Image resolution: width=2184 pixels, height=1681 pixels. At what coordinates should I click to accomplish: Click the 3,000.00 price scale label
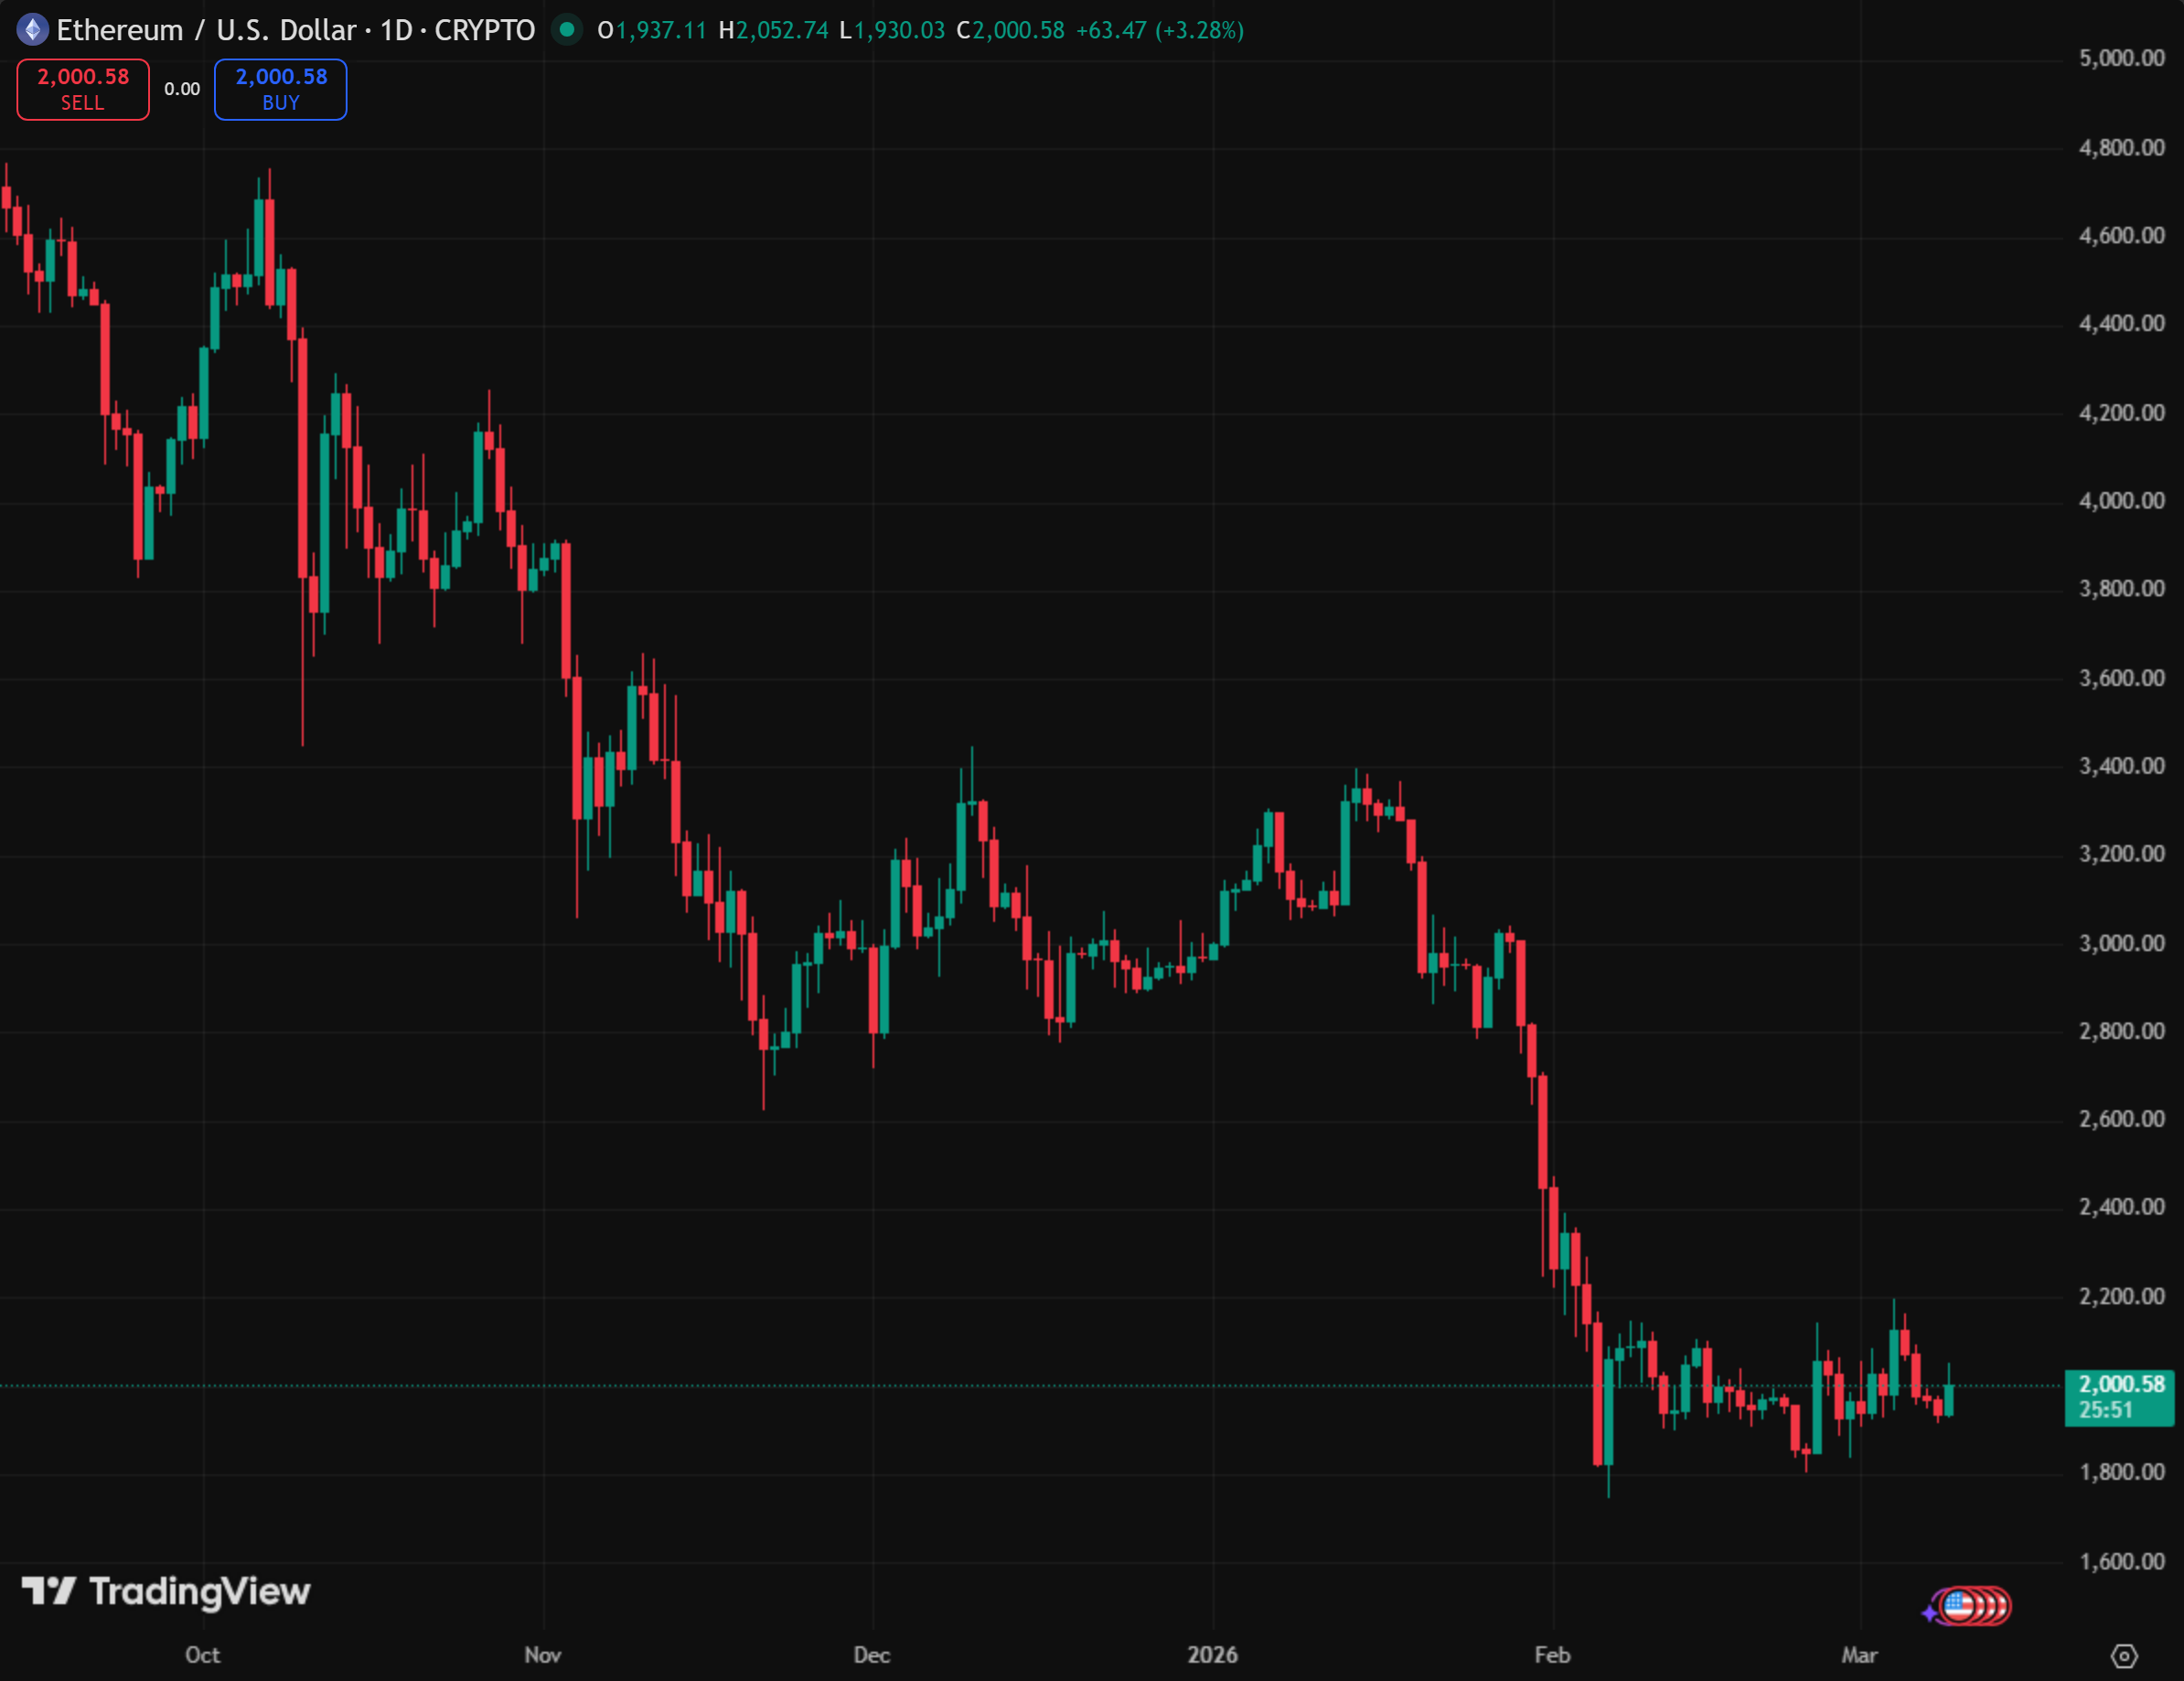coord(2122,943)
